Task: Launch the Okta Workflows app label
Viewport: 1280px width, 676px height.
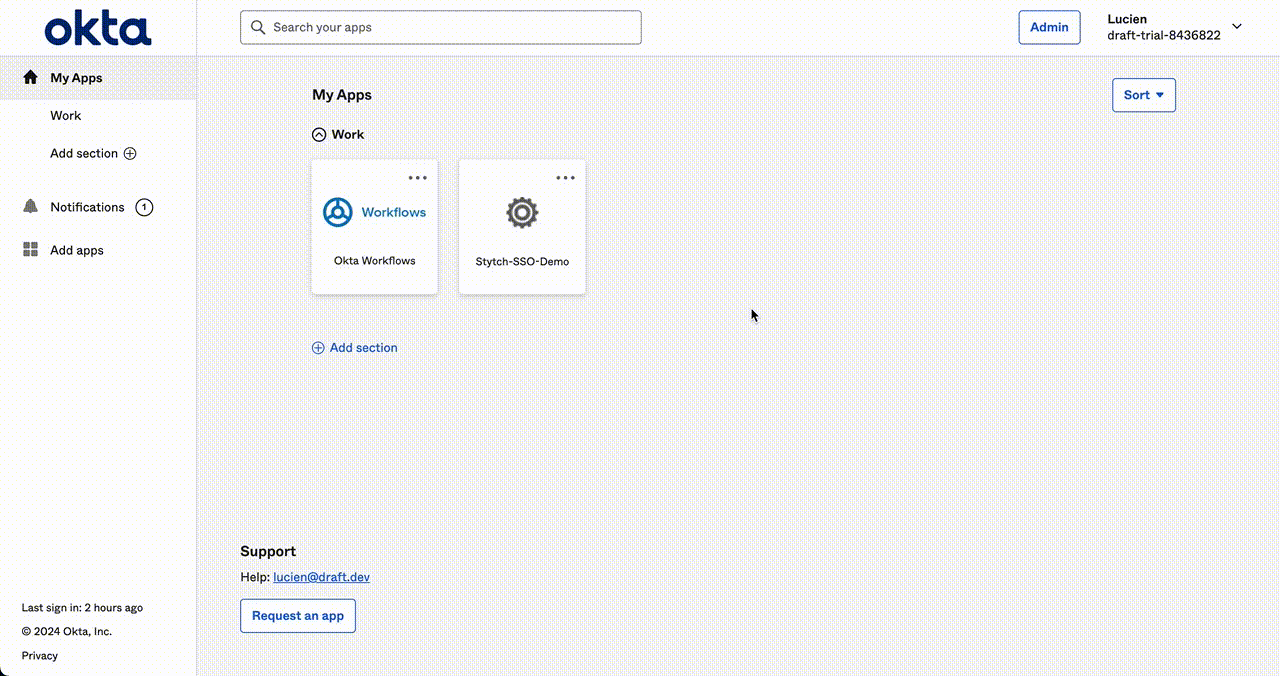Action: (375, 261)
